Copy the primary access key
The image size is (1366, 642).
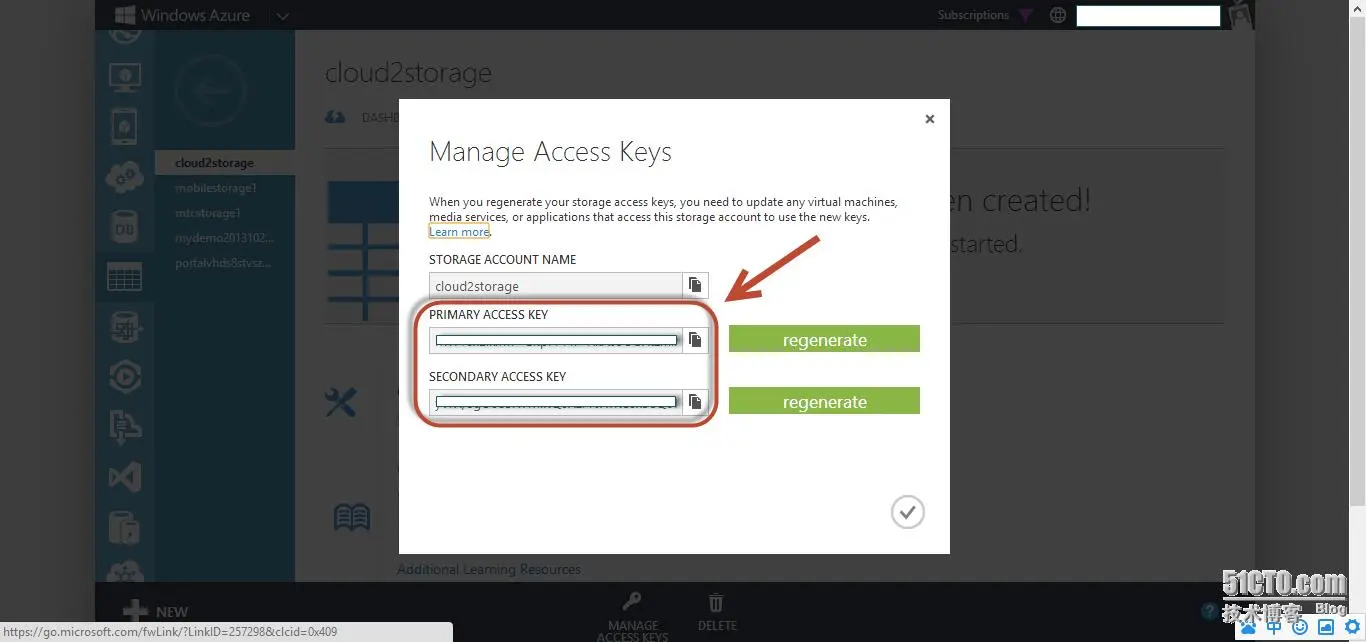pyautogui.click(x=695, y=340)
